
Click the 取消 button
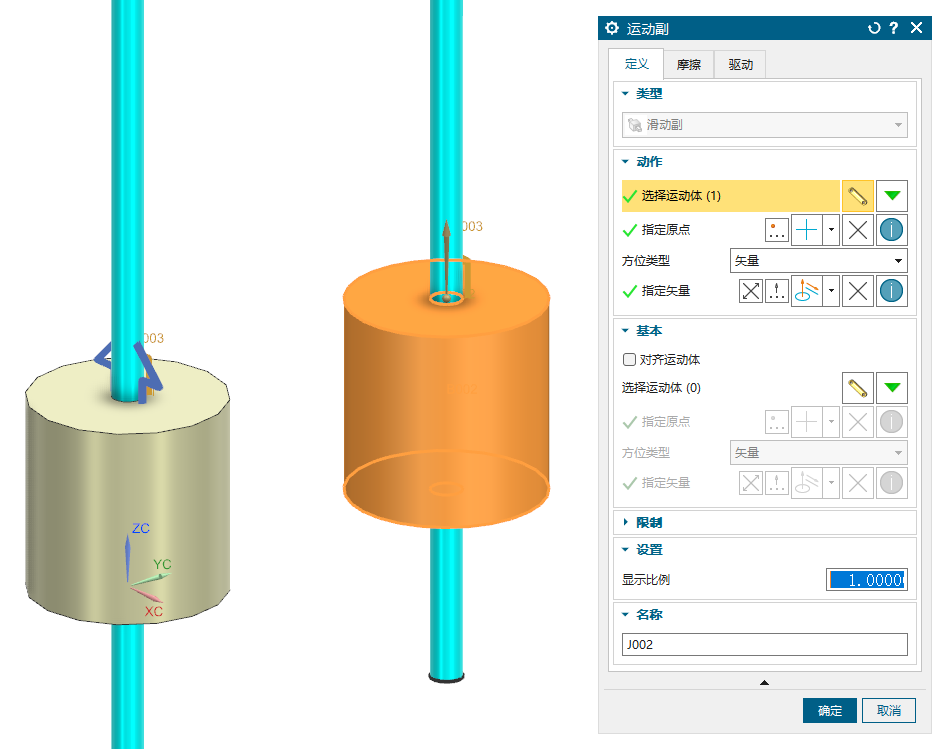888,710
